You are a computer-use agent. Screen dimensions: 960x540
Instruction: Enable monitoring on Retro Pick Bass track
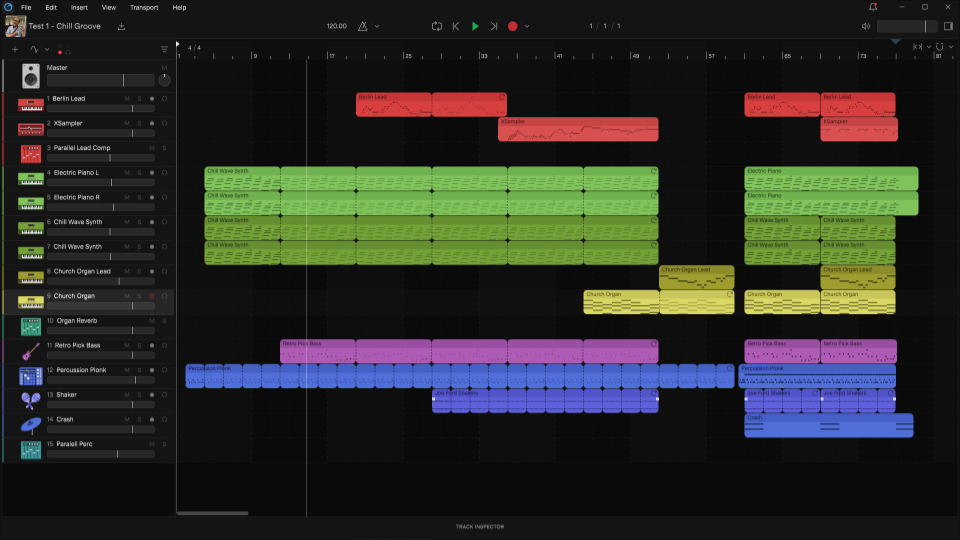[x=164, y=345]
